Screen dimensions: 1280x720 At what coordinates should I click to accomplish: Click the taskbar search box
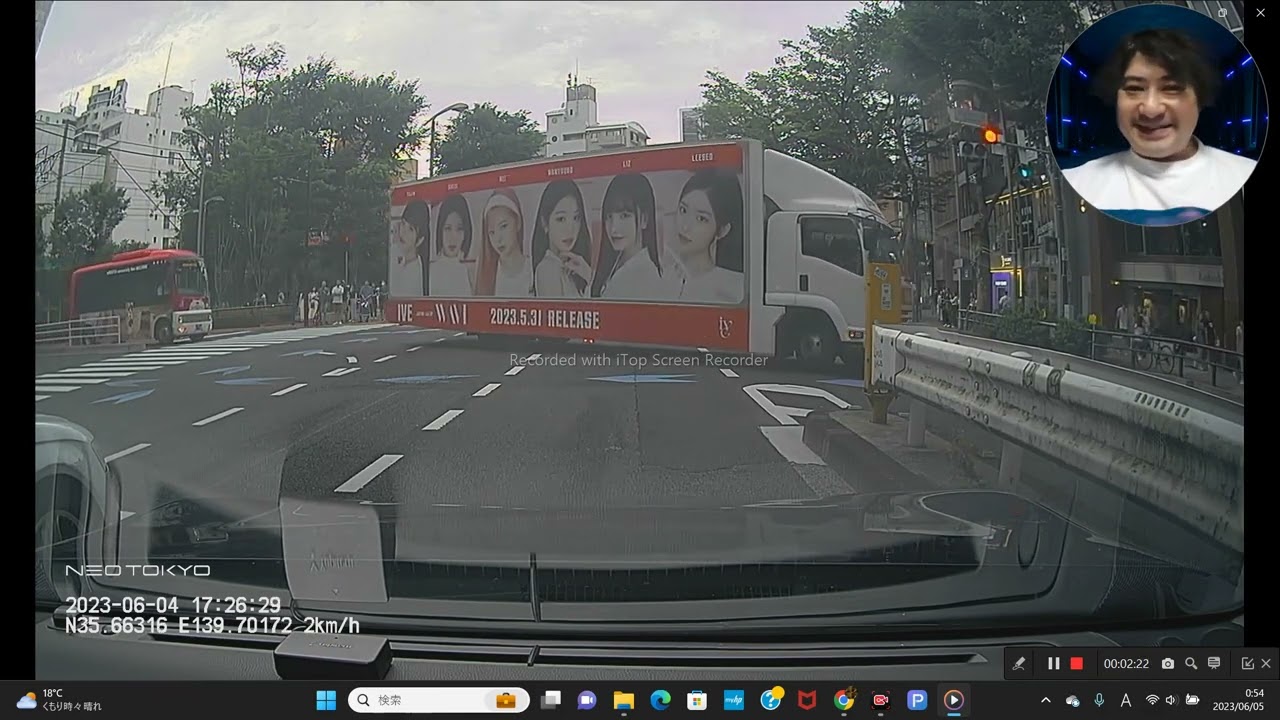438,700
